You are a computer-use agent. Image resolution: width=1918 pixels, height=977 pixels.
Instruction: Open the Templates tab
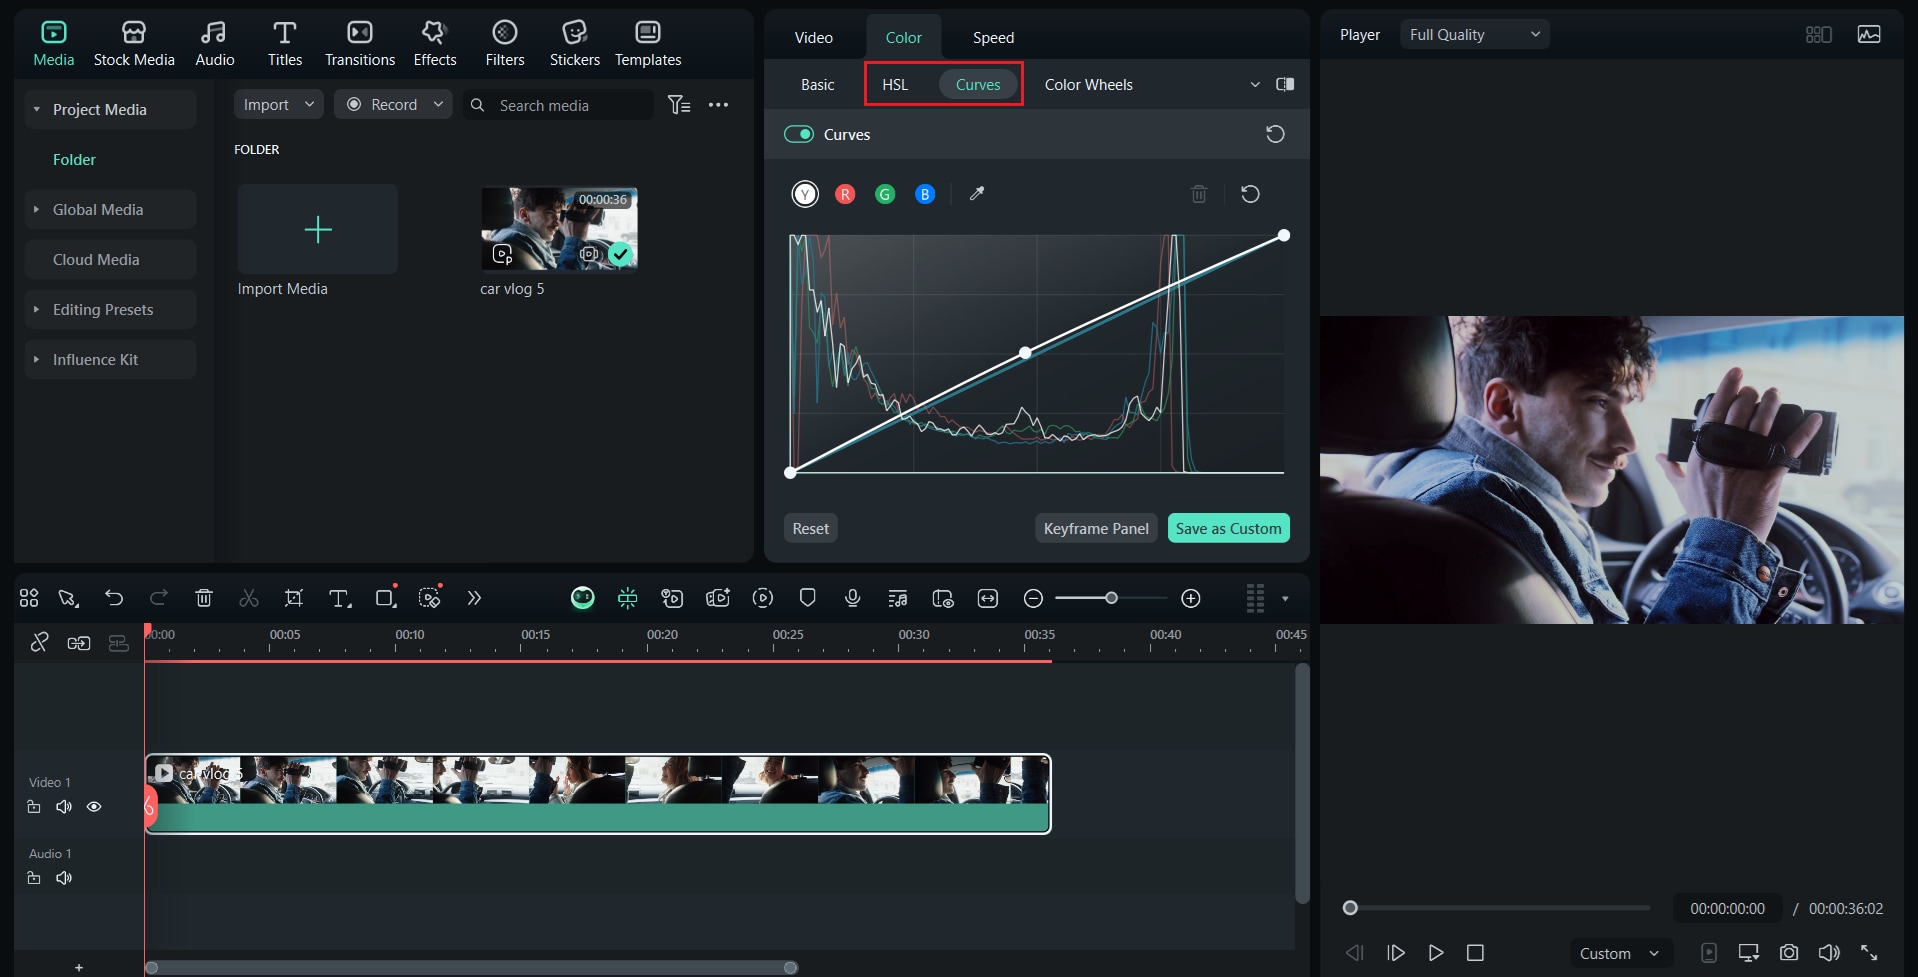click(648, 45)
